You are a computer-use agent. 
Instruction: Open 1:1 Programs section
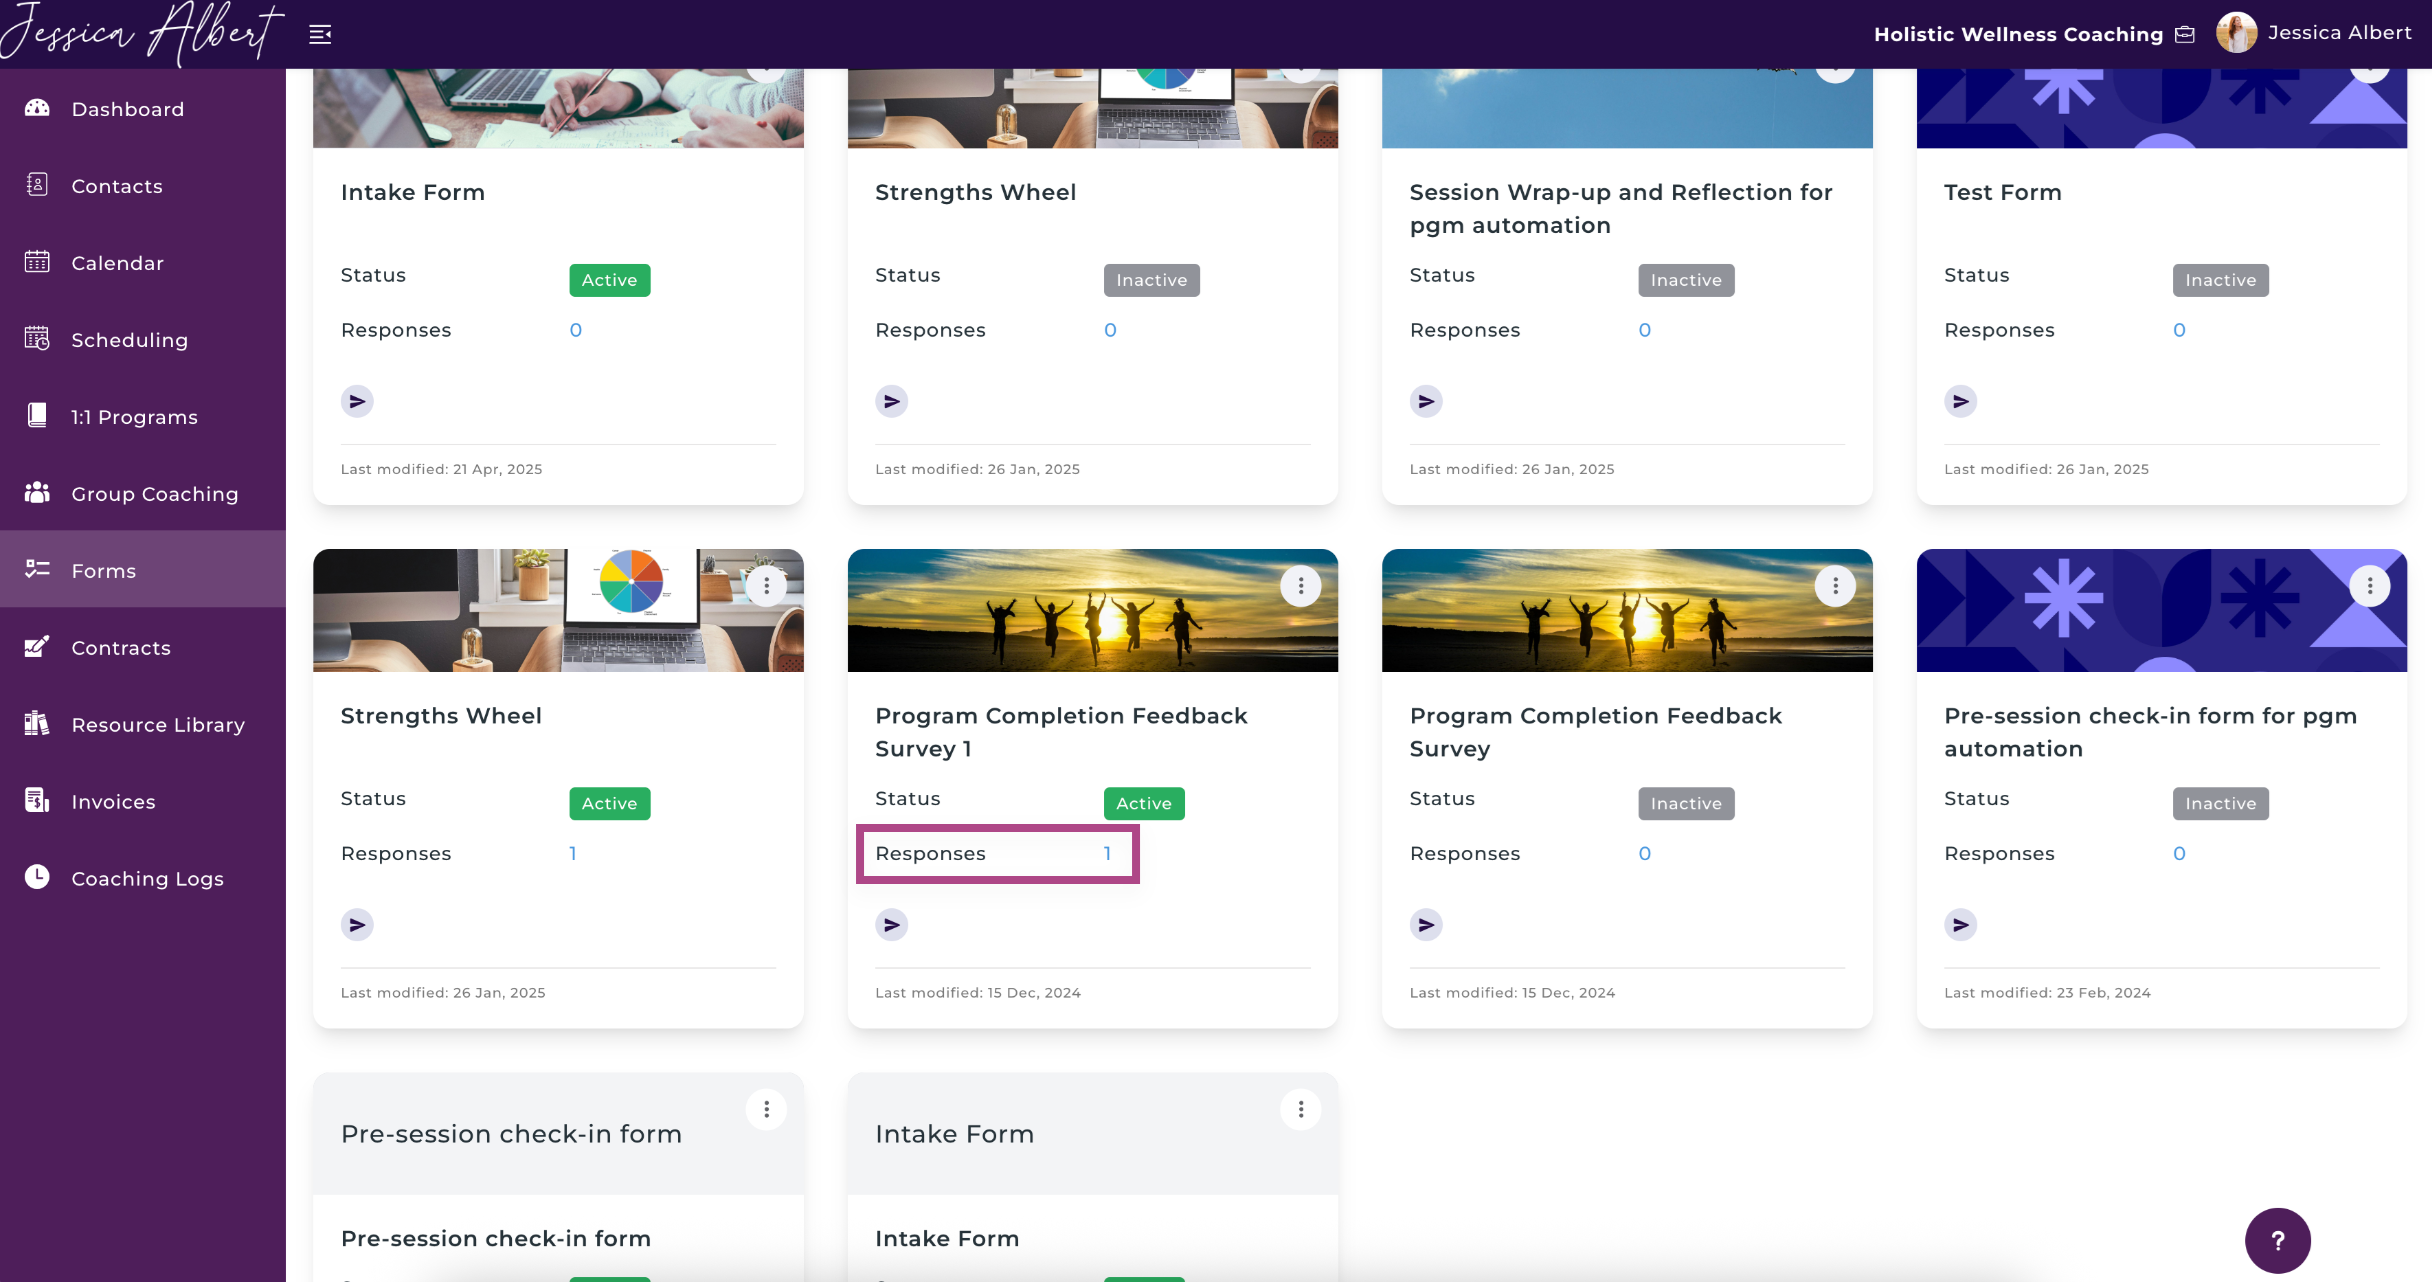pos(143,417)
